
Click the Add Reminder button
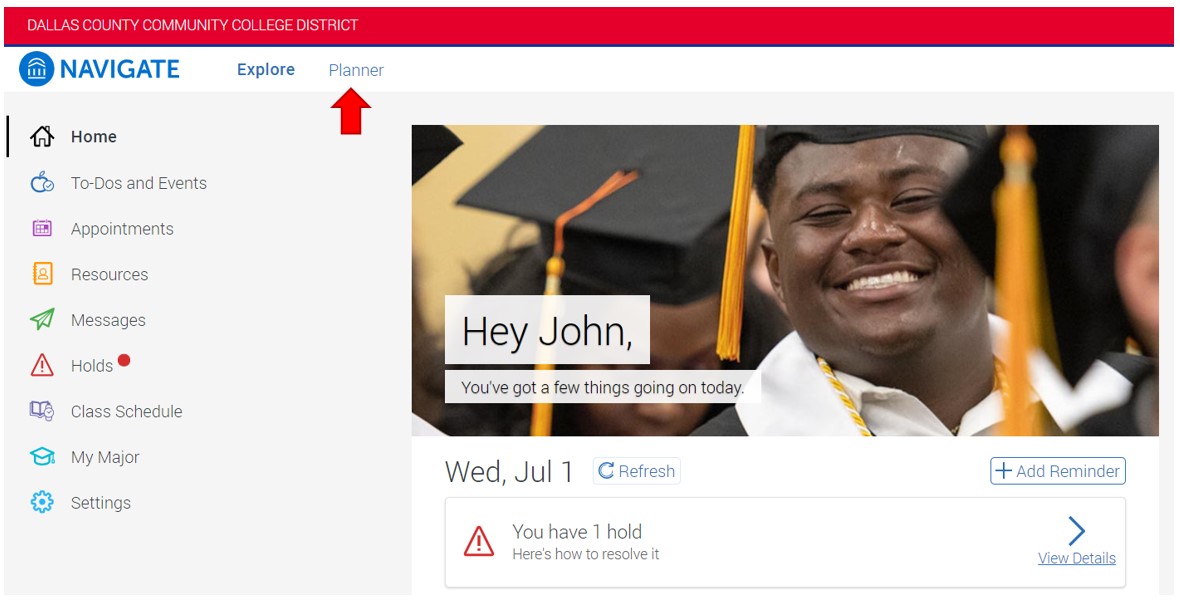click(1057, 470)
